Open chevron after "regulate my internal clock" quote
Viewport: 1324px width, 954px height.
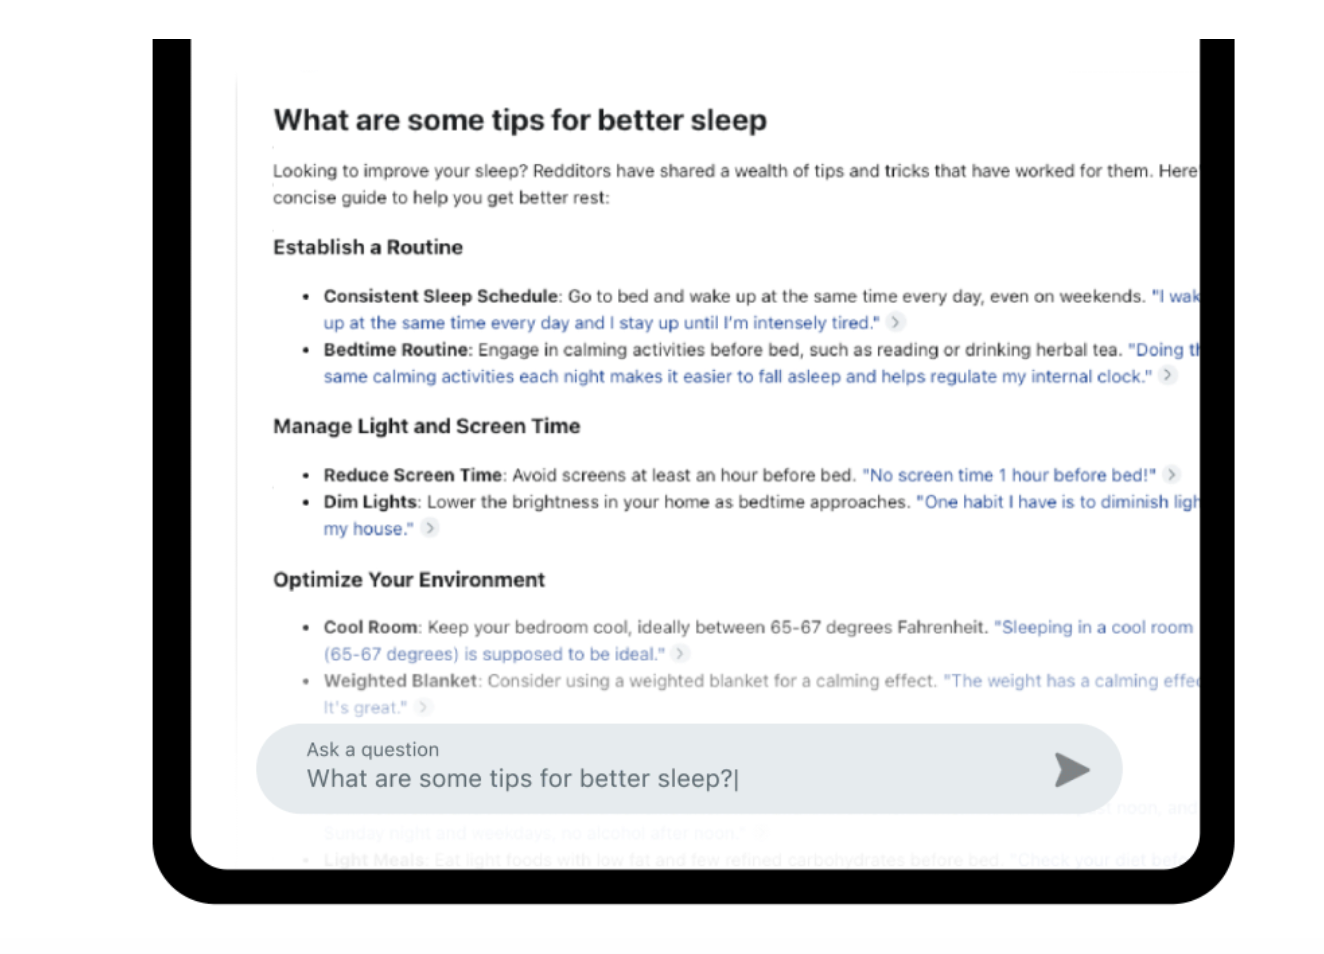click(x=1167, y=375)
